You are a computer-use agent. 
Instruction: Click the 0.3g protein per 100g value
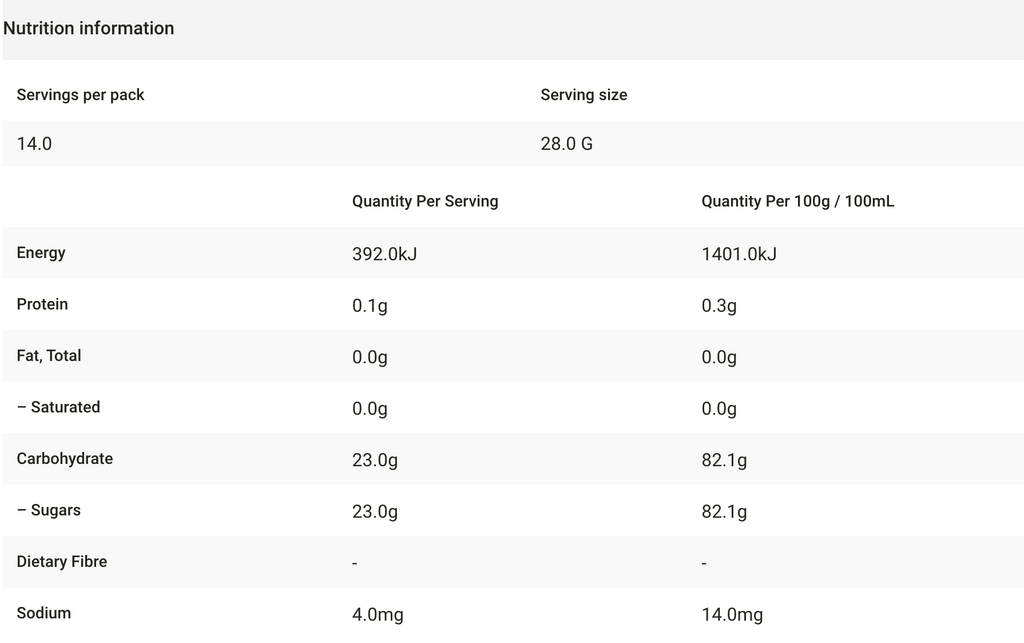click(719, 305)
